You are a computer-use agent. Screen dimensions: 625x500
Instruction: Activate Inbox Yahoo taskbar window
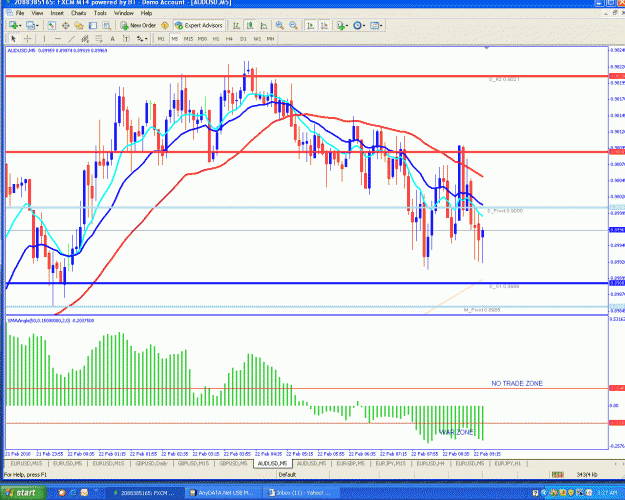point(302,493)
